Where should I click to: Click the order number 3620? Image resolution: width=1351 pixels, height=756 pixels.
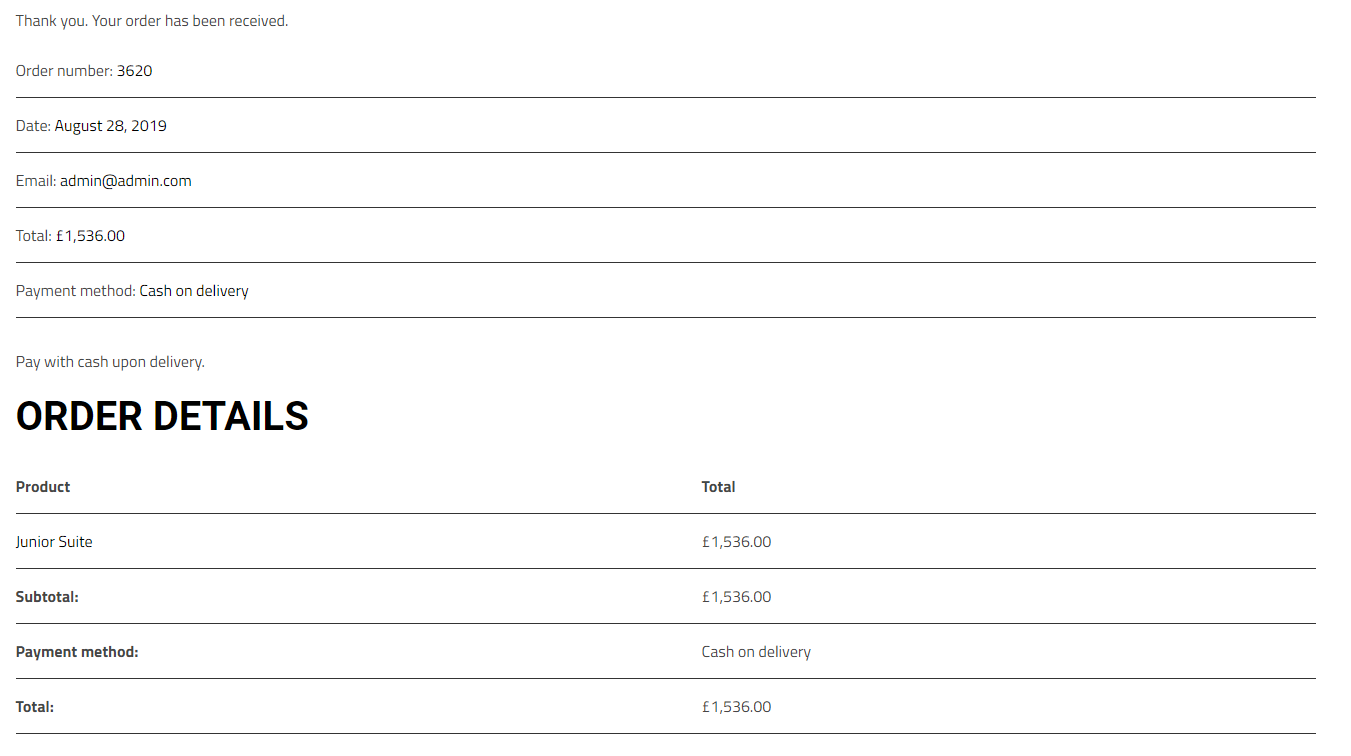[x=134, y=71]
